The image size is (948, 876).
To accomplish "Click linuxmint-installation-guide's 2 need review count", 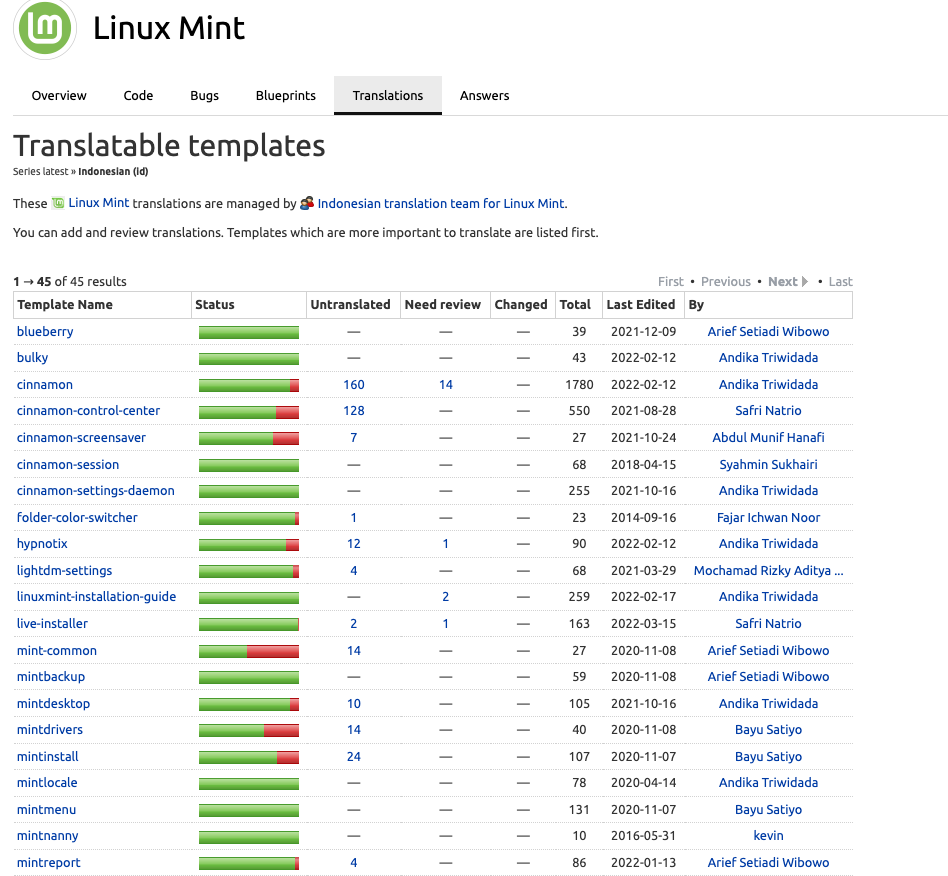I will click(446, 597).
